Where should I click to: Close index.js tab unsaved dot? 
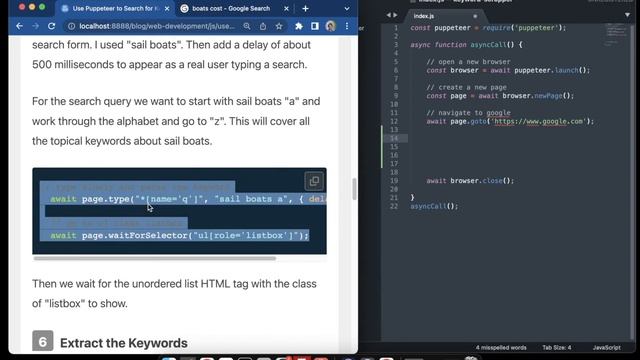475,16
